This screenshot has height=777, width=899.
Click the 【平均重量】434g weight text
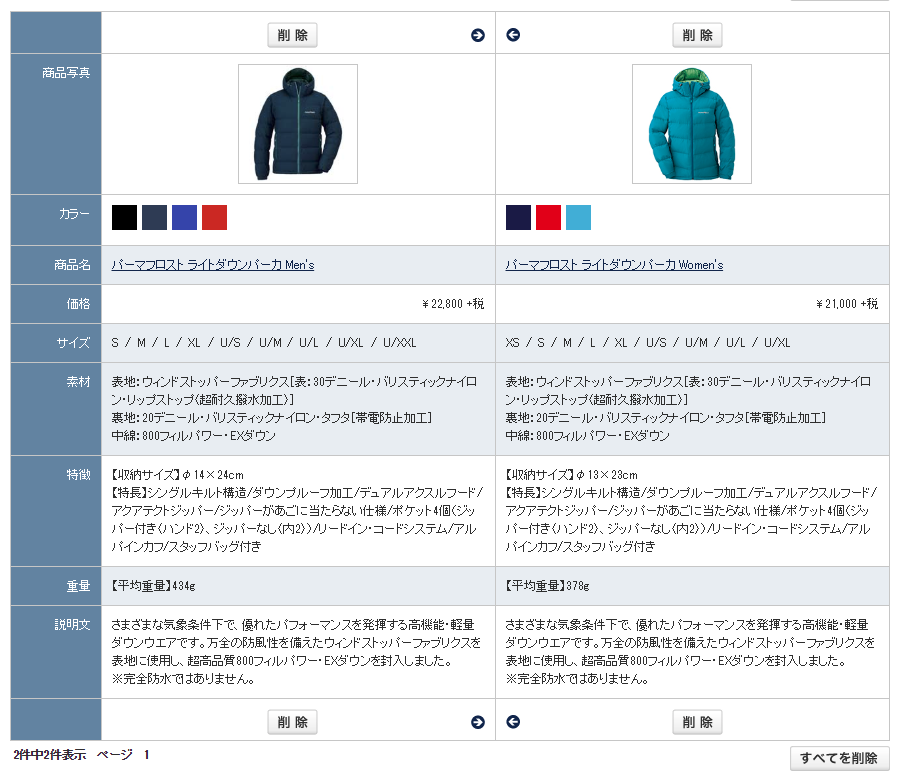pyautogui.click(x=153, y=586)
